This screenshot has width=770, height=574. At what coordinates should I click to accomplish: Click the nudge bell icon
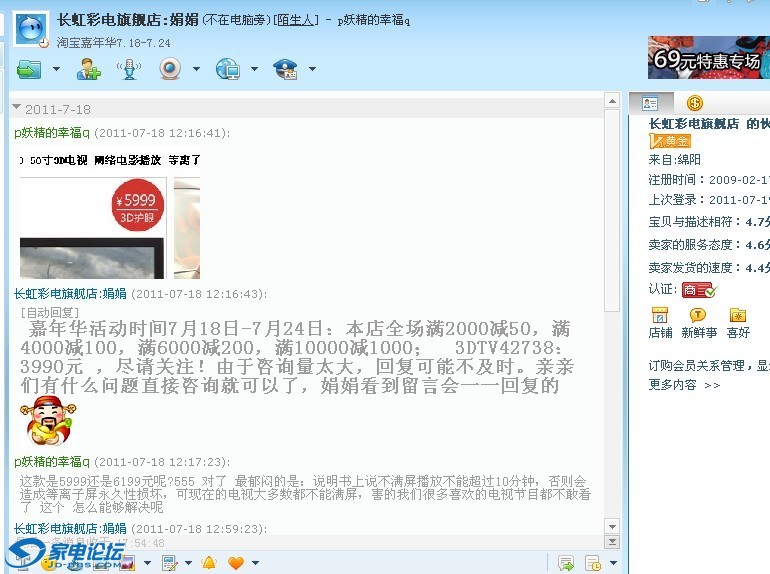[209, 563]
